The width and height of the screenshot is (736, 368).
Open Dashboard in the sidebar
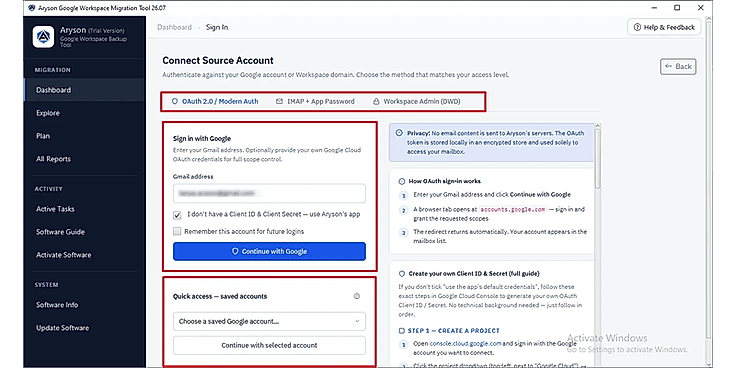coord(84,90)
